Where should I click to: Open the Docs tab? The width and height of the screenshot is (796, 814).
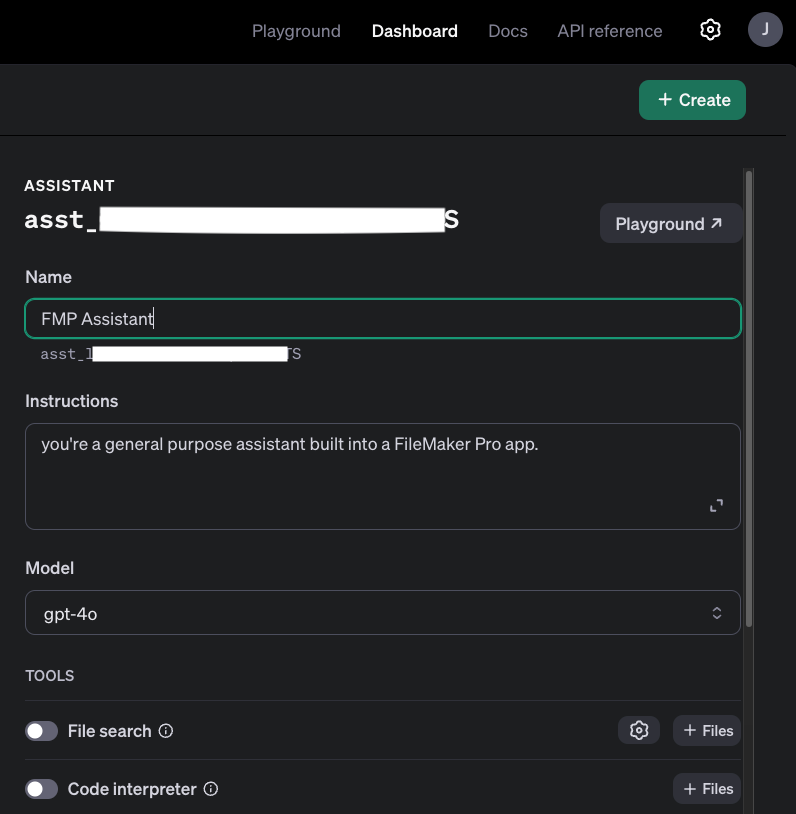coord(507,31)
